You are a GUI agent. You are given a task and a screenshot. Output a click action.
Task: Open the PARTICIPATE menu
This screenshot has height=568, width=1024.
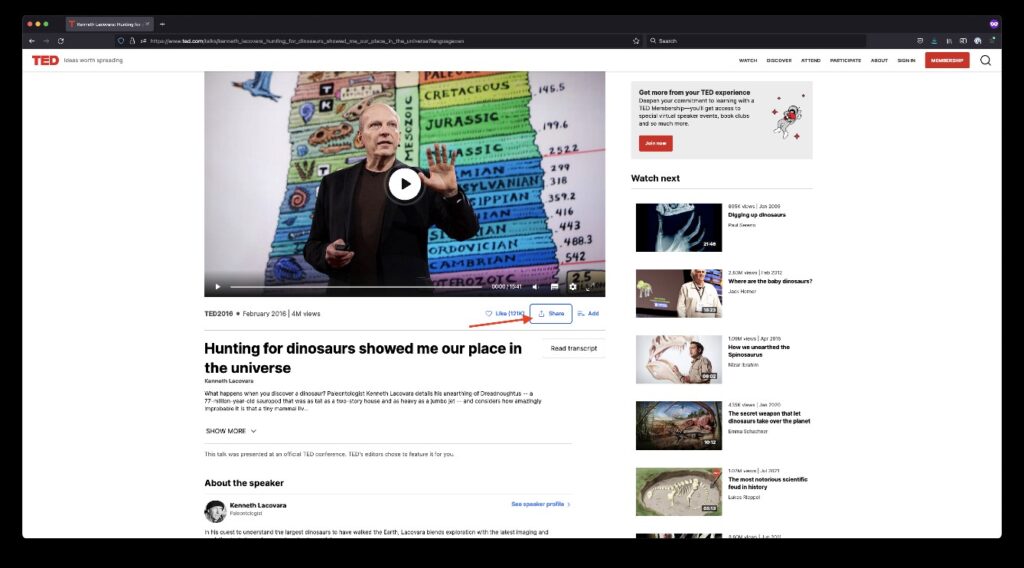(845, 60)
